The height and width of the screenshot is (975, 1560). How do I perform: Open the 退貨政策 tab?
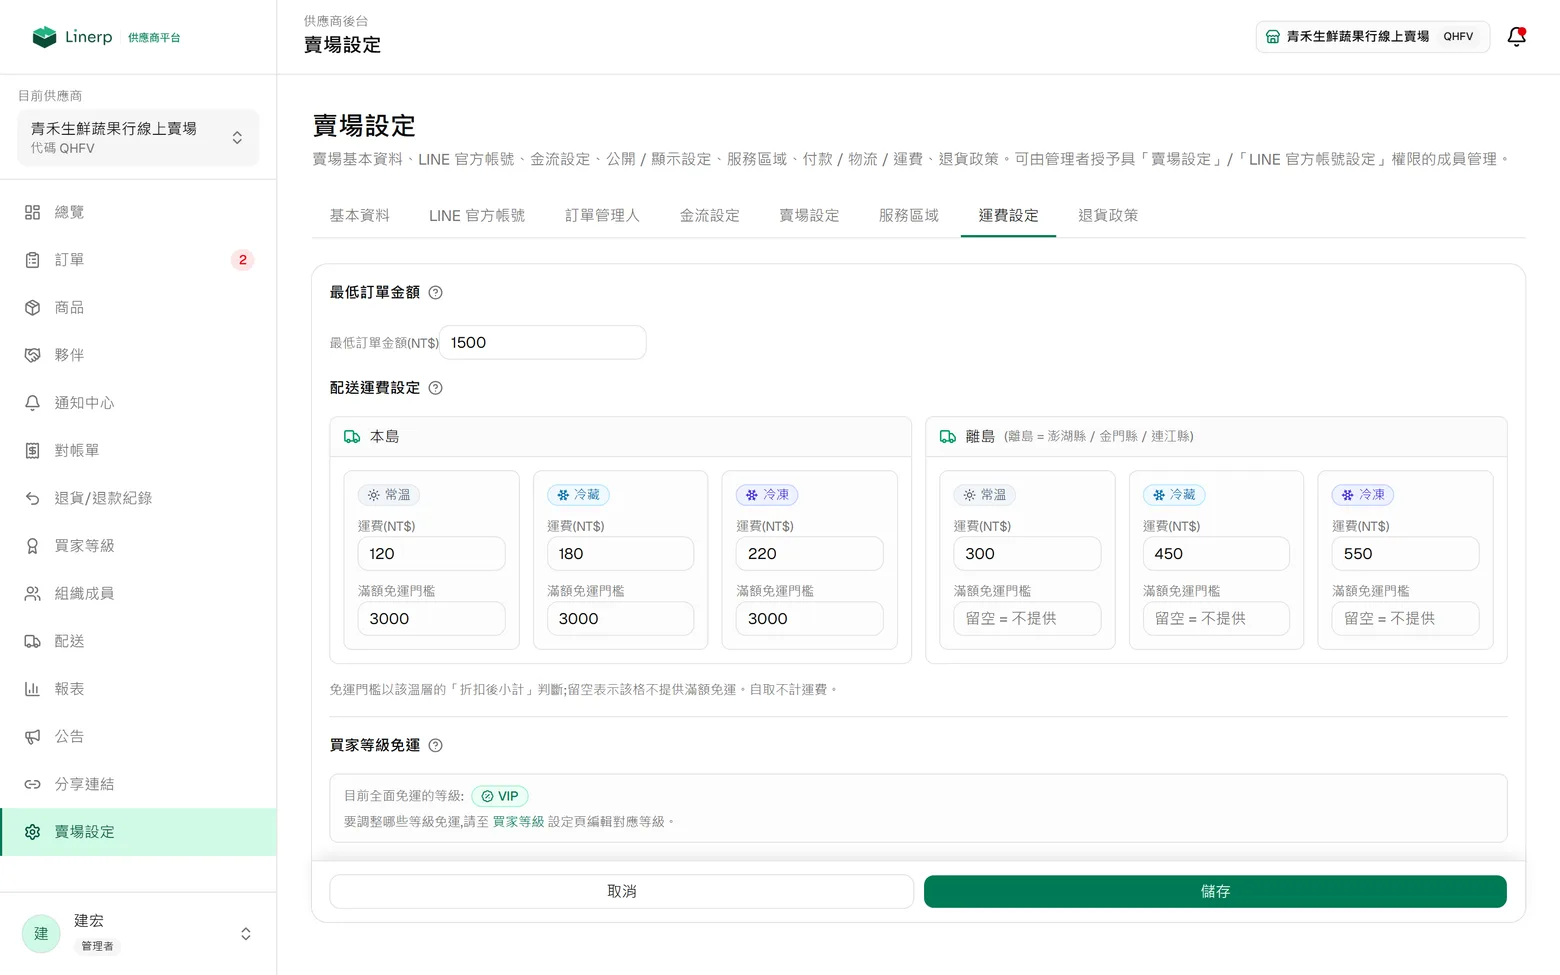tap(1108, 216)
